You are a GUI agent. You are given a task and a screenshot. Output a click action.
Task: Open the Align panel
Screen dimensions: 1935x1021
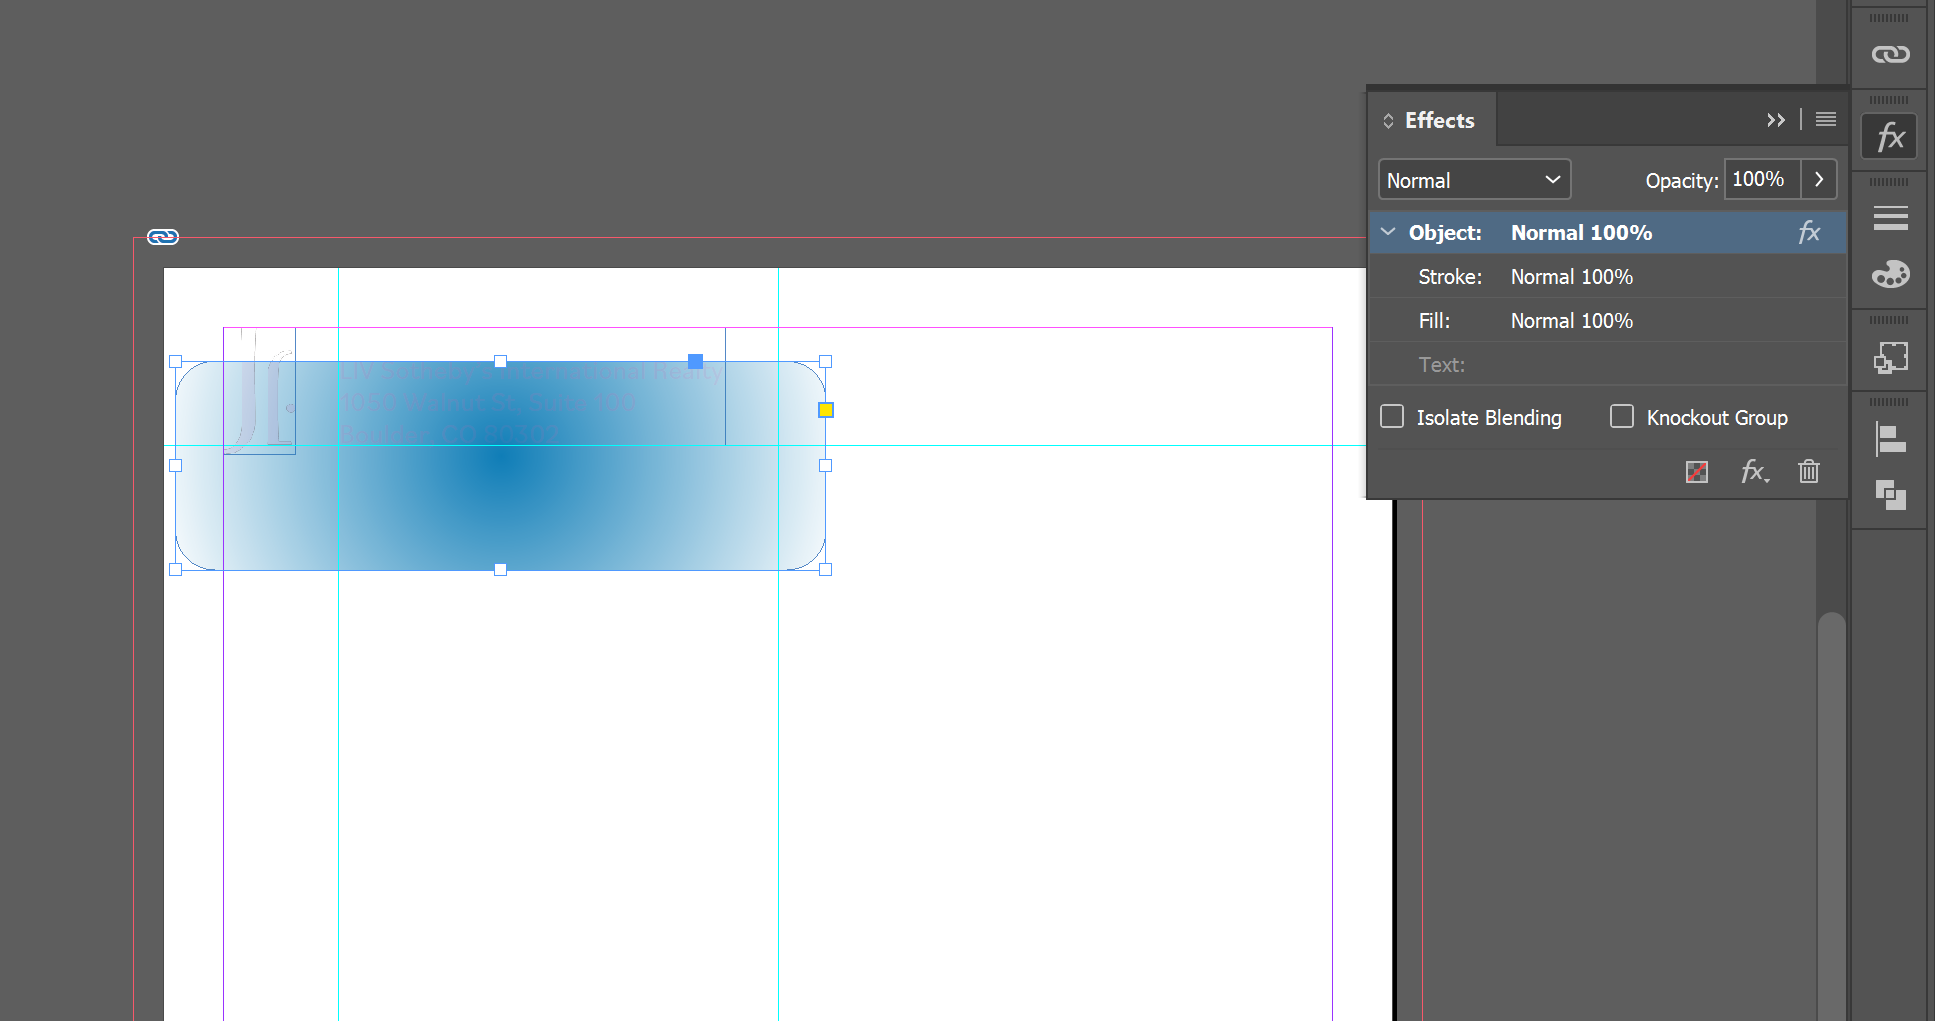[1890, 439]
